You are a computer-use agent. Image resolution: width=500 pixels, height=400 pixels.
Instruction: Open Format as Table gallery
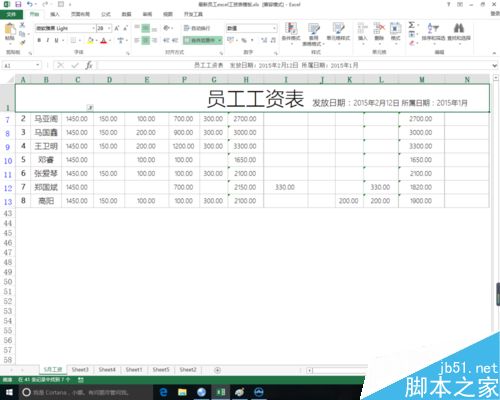[x=313, y=34]
